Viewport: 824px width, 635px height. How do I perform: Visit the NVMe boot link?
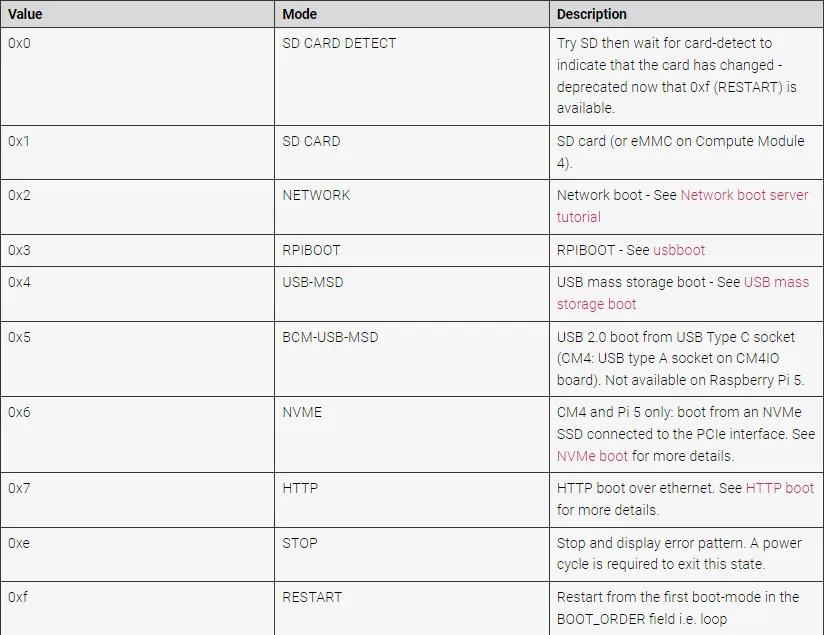pyautogui.click(x=592, y=456)
